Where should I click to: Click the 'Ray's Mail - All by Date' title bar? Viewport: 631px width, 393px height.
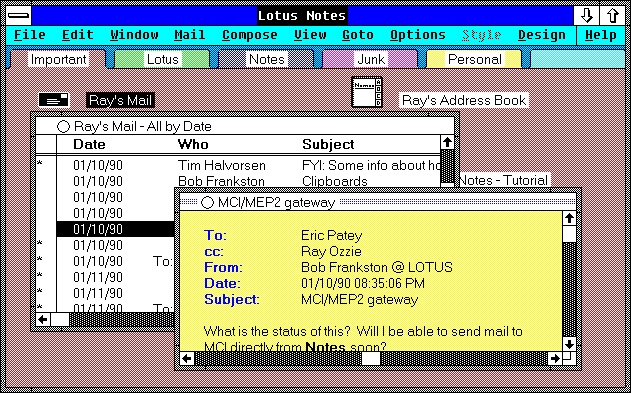coord(245,126)
